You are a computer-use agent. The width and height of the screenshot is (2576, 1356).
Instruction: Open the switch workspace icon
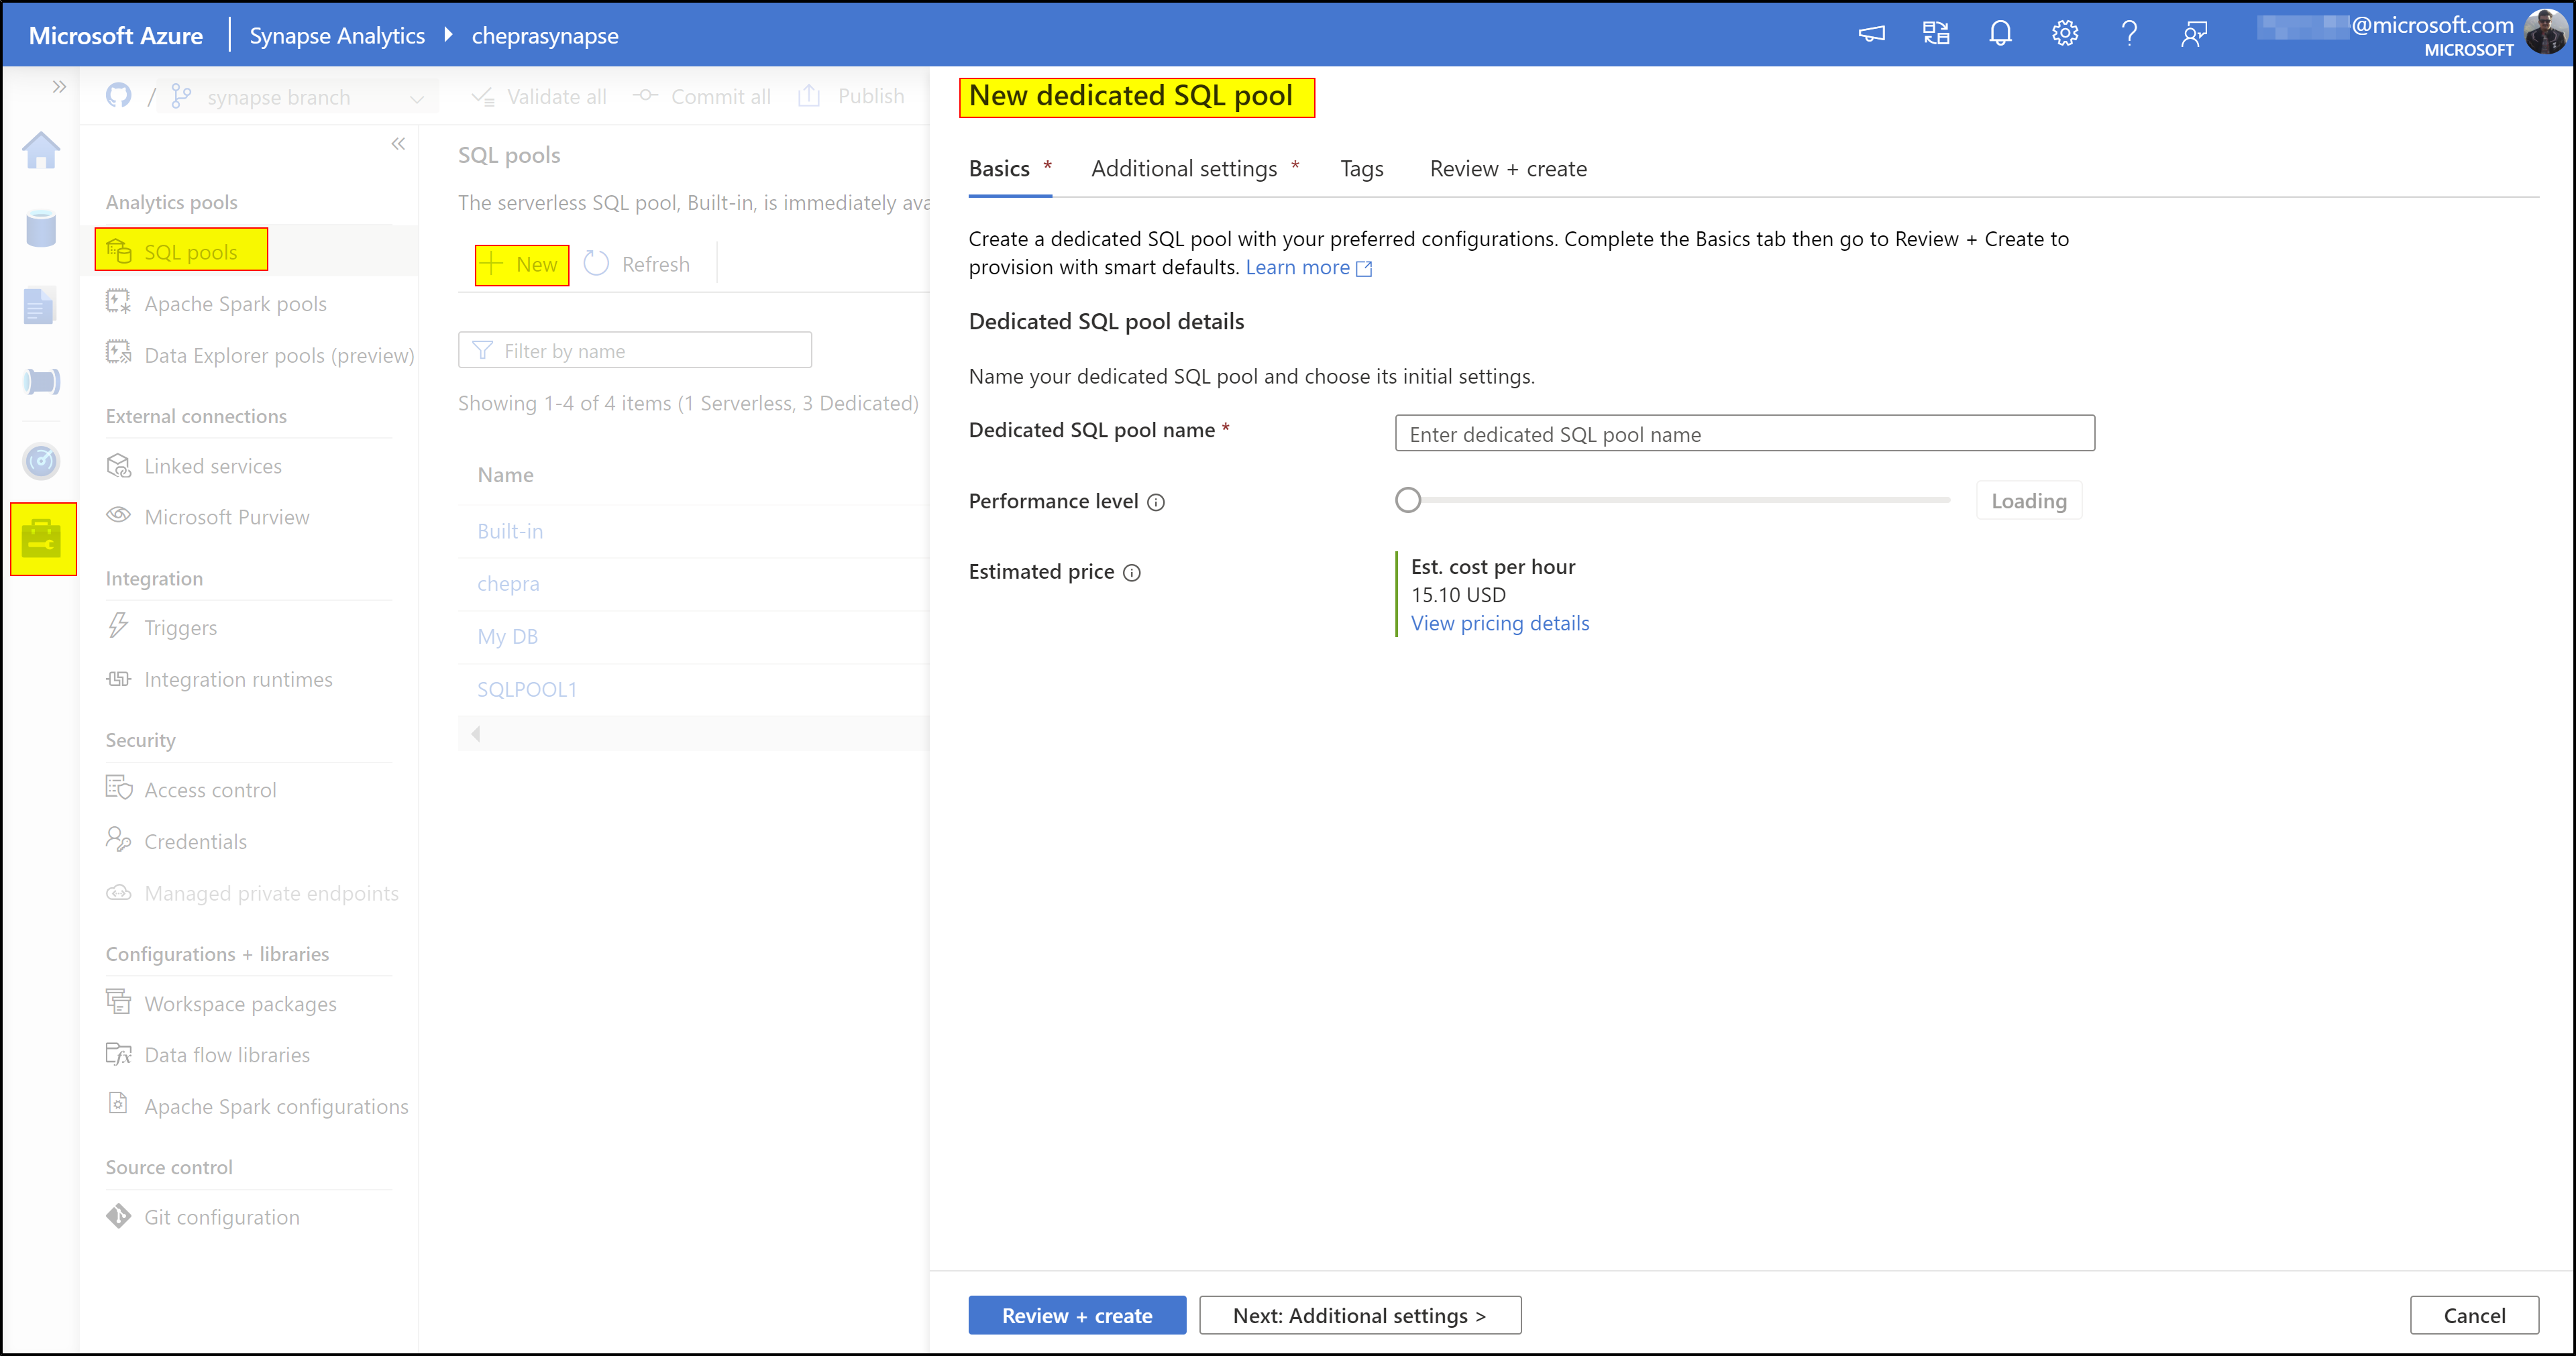pos(1936,34)
